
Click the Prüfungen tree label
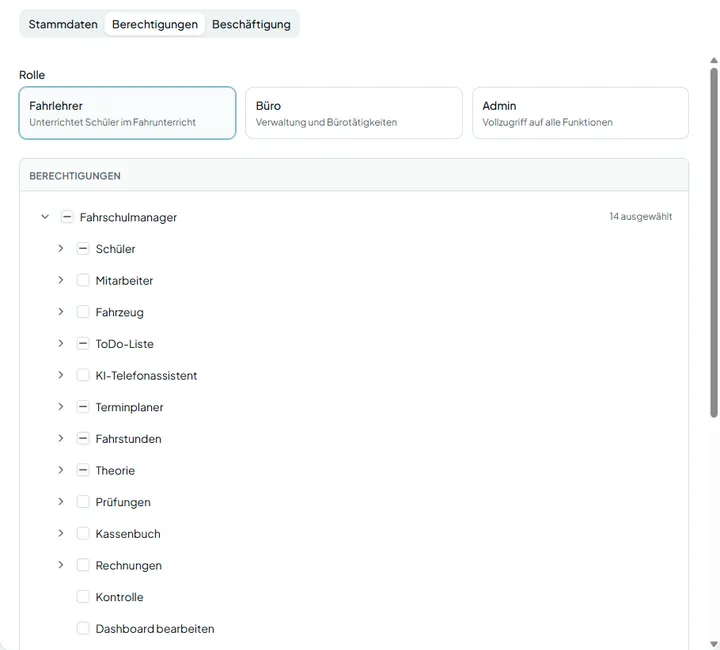click(x=123, y=502)
